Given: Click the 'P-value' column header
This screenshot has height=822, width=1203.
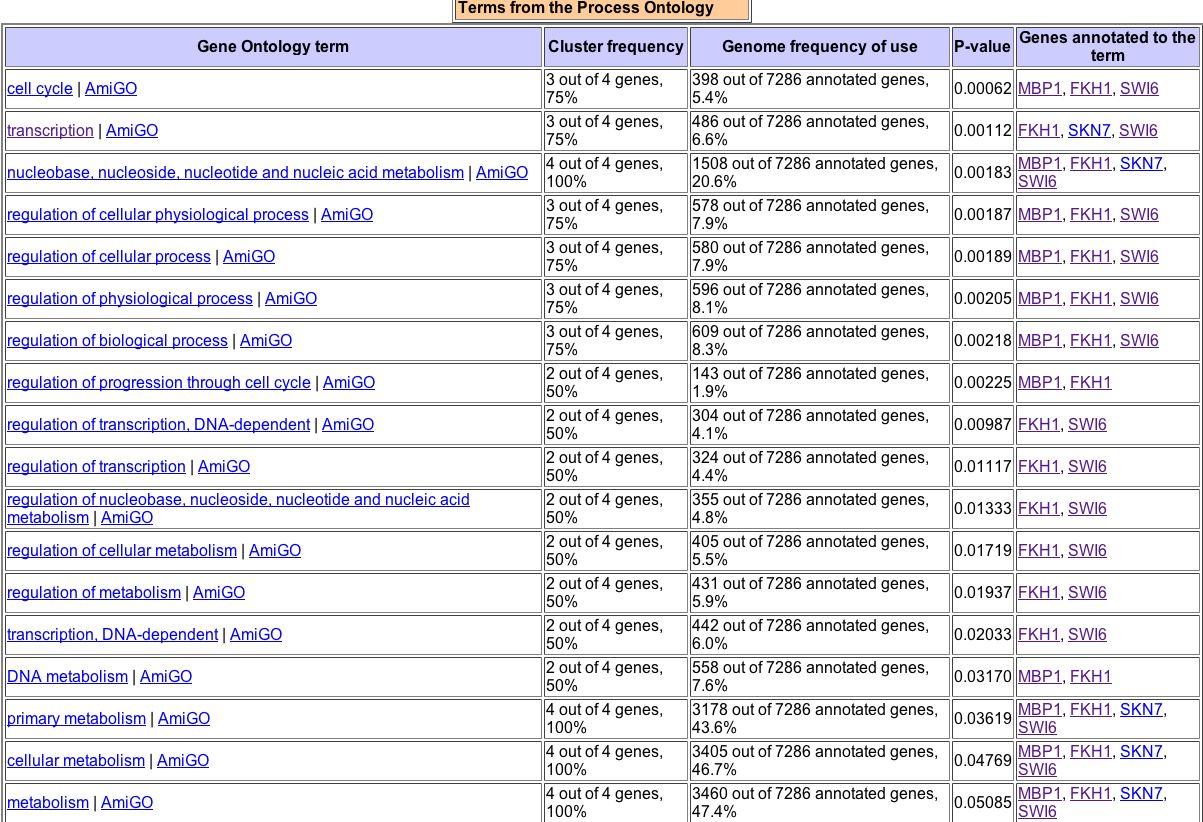Looking at the screenshot, I should pos(982,47).
